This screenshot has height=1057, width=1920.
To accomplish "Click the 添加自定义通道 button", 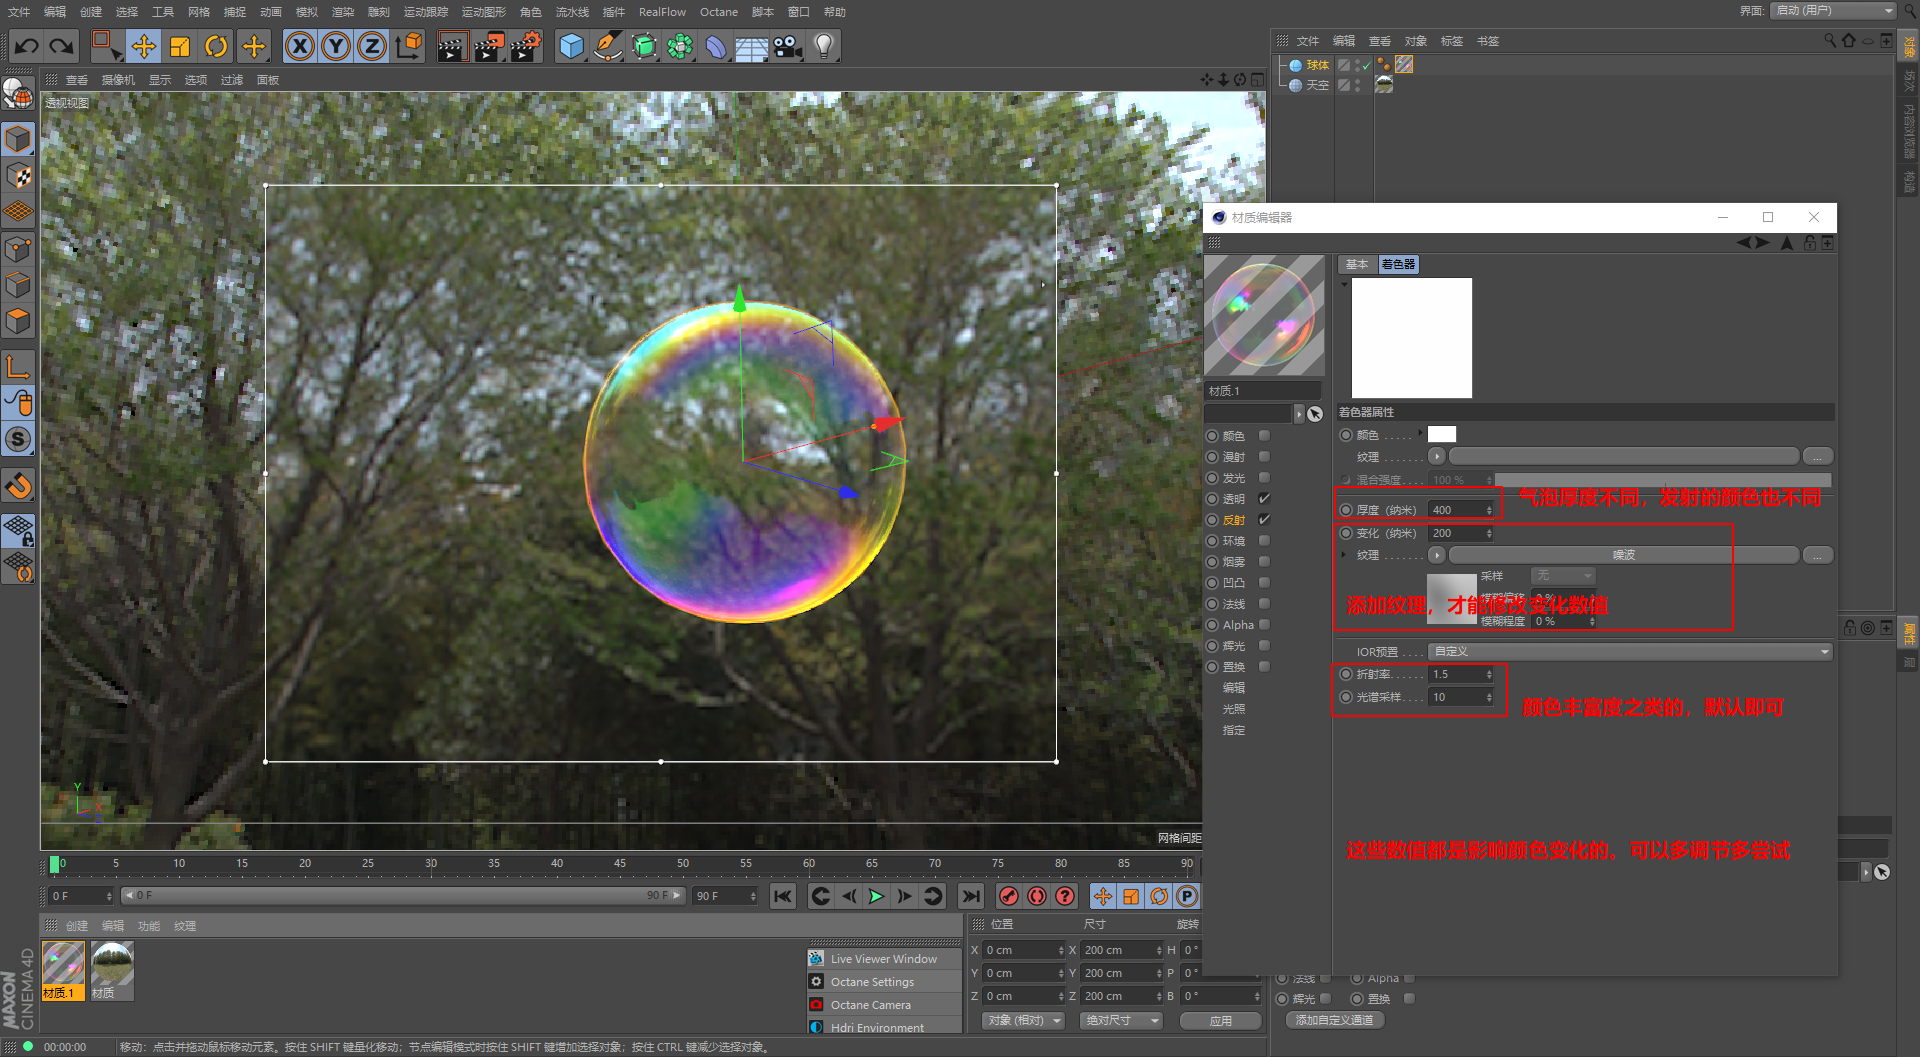I will (x=1333, y=1020).
